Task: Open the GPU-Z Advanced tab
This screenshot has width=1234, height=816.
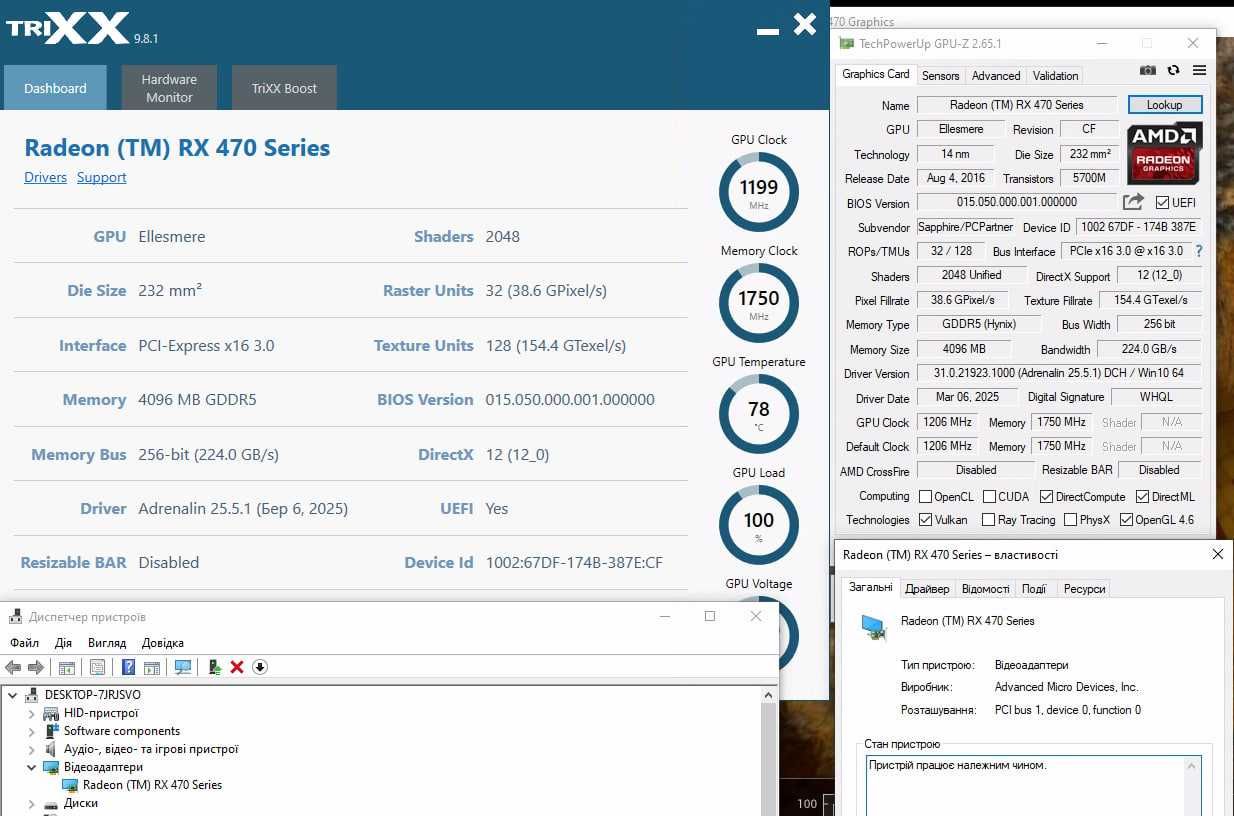Action: pyautogui.click(x=996, y=76)
